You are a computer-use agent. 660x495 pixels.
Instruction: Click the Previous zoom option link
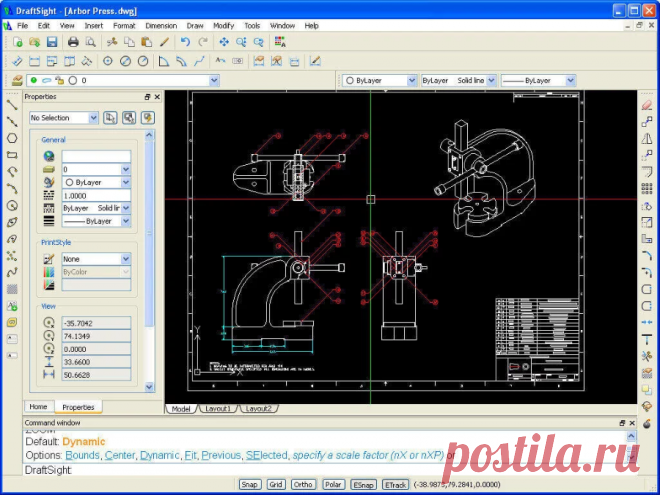[x=221, y=455]
